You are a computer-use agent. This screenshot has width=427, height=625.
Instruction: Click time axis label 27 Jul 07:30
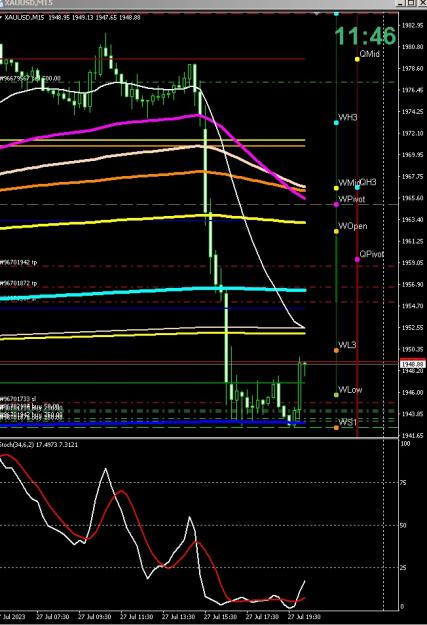pos(53,617)
